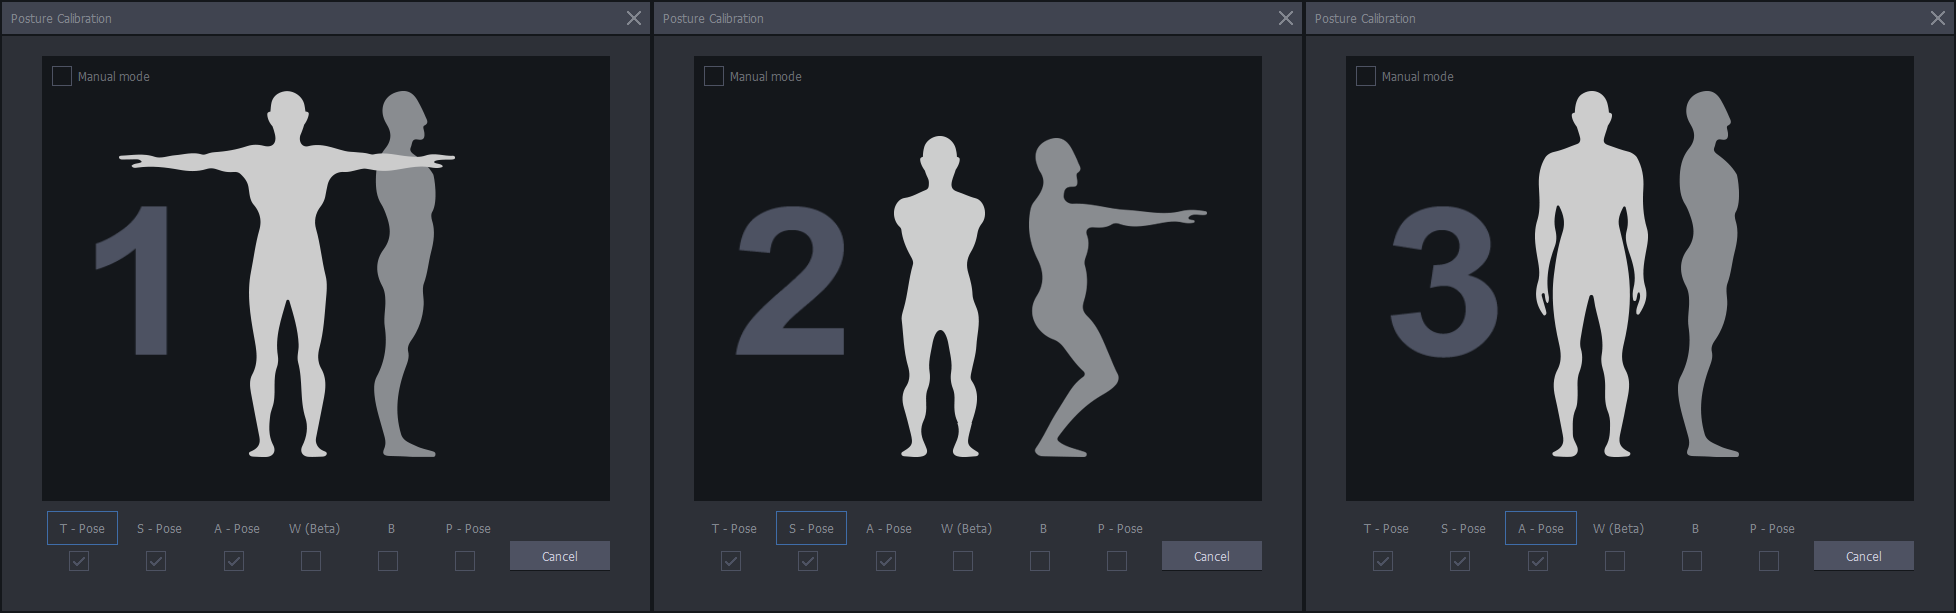Uncheck the S - Pose checkbox in step 1 dialog
Viewport: 1956px width, 613px height.
[156, 561]
